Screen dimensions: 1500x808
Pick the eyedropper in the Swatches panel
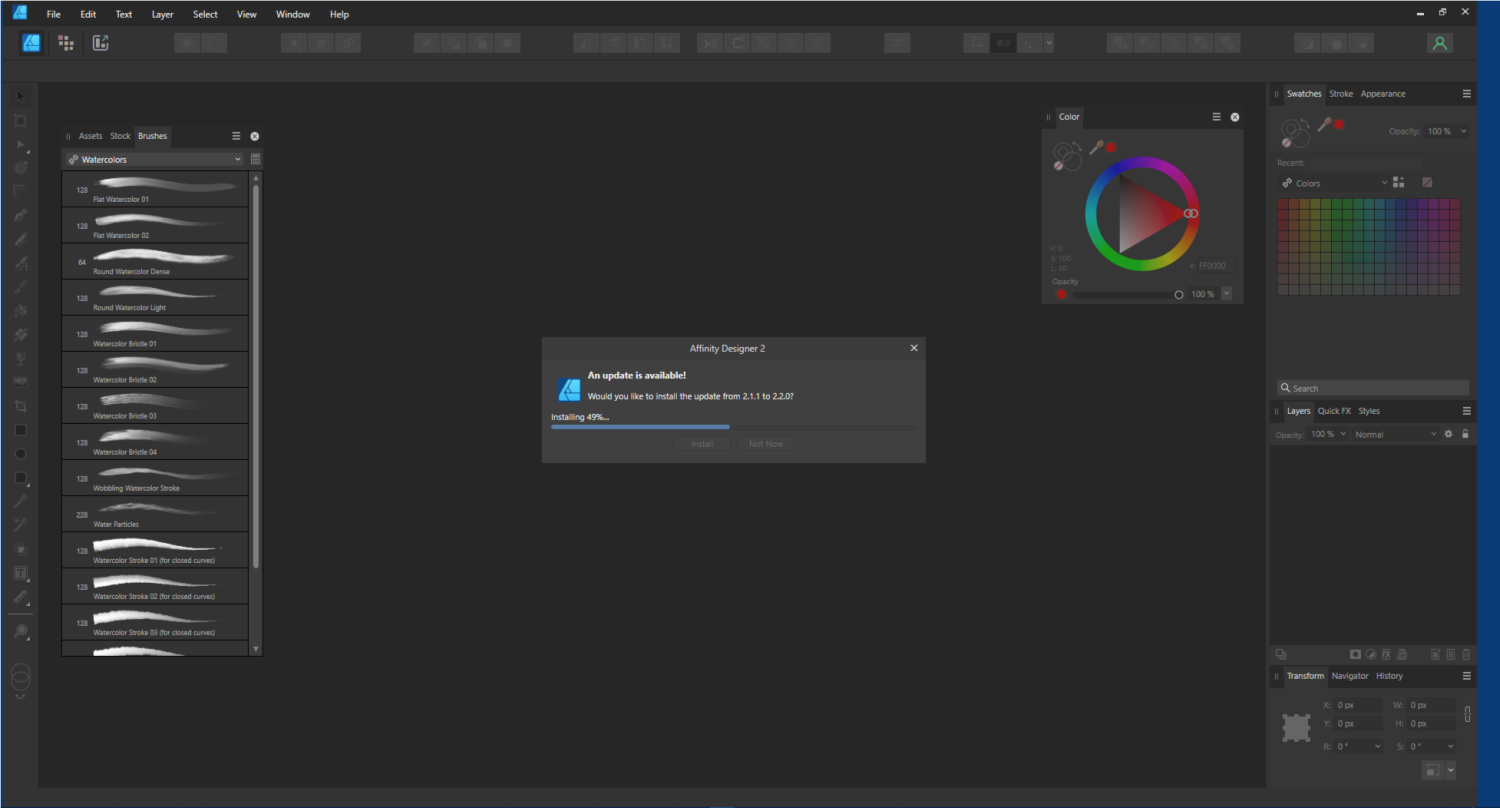tap(1325, 125)
